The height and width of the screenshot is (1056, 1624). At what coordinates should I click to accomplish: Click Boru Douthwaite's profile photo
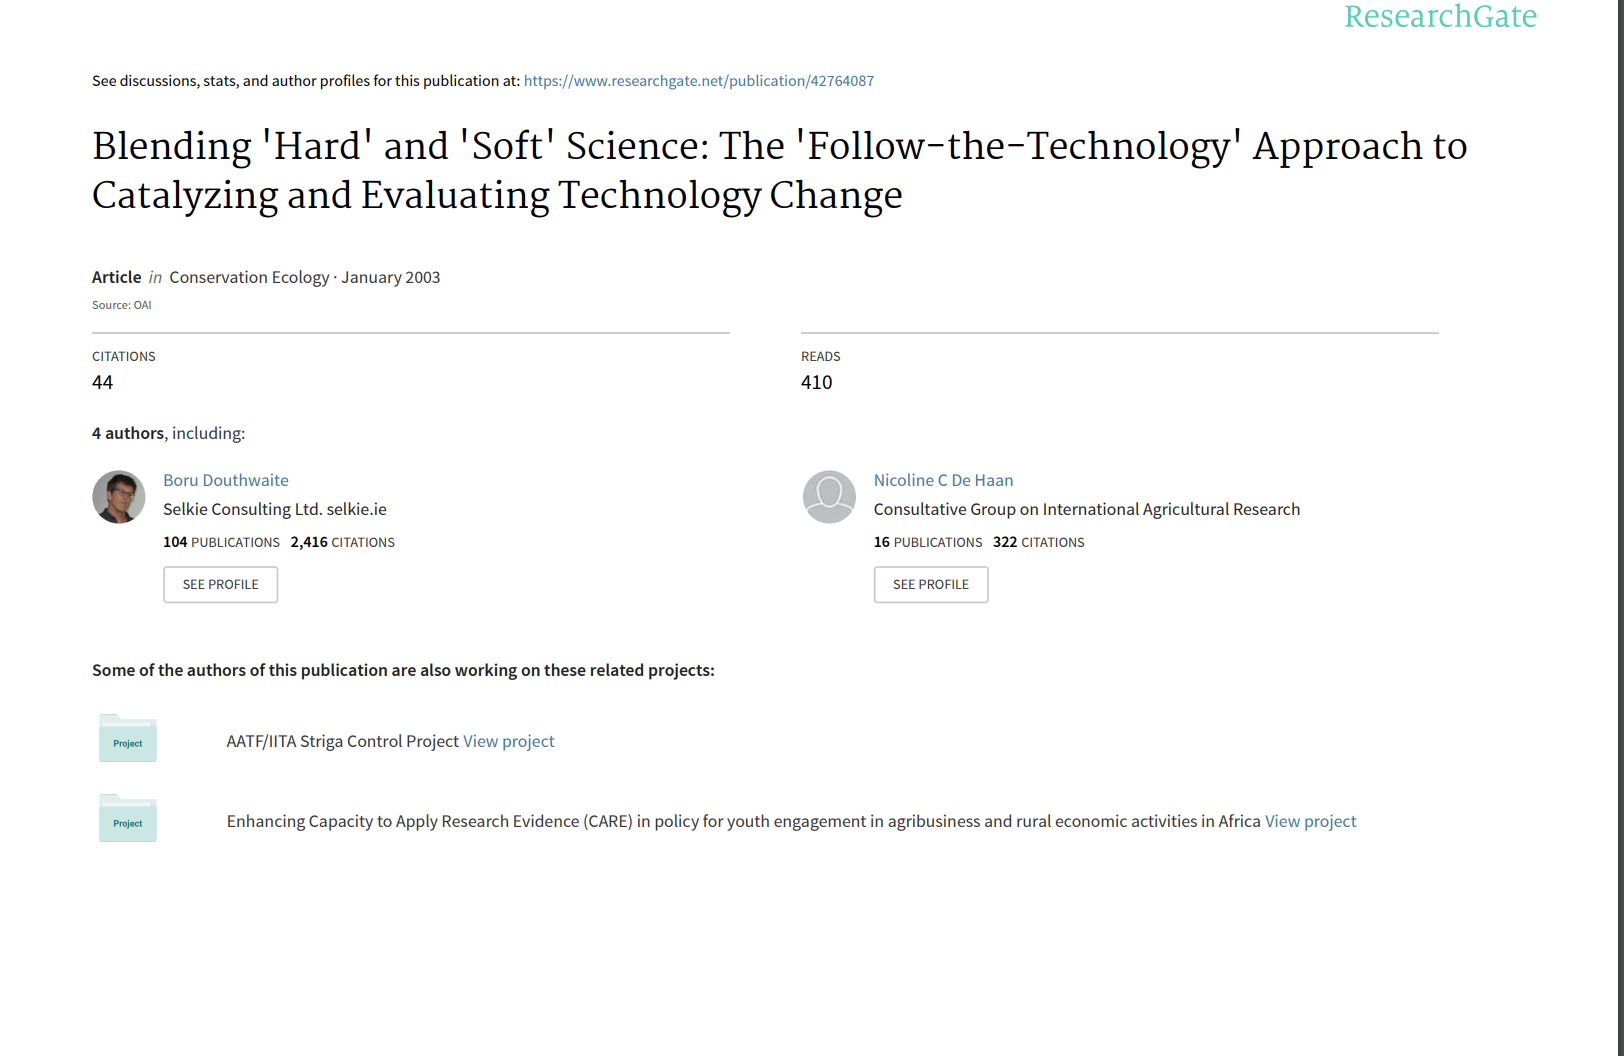(x=119, y=497)
